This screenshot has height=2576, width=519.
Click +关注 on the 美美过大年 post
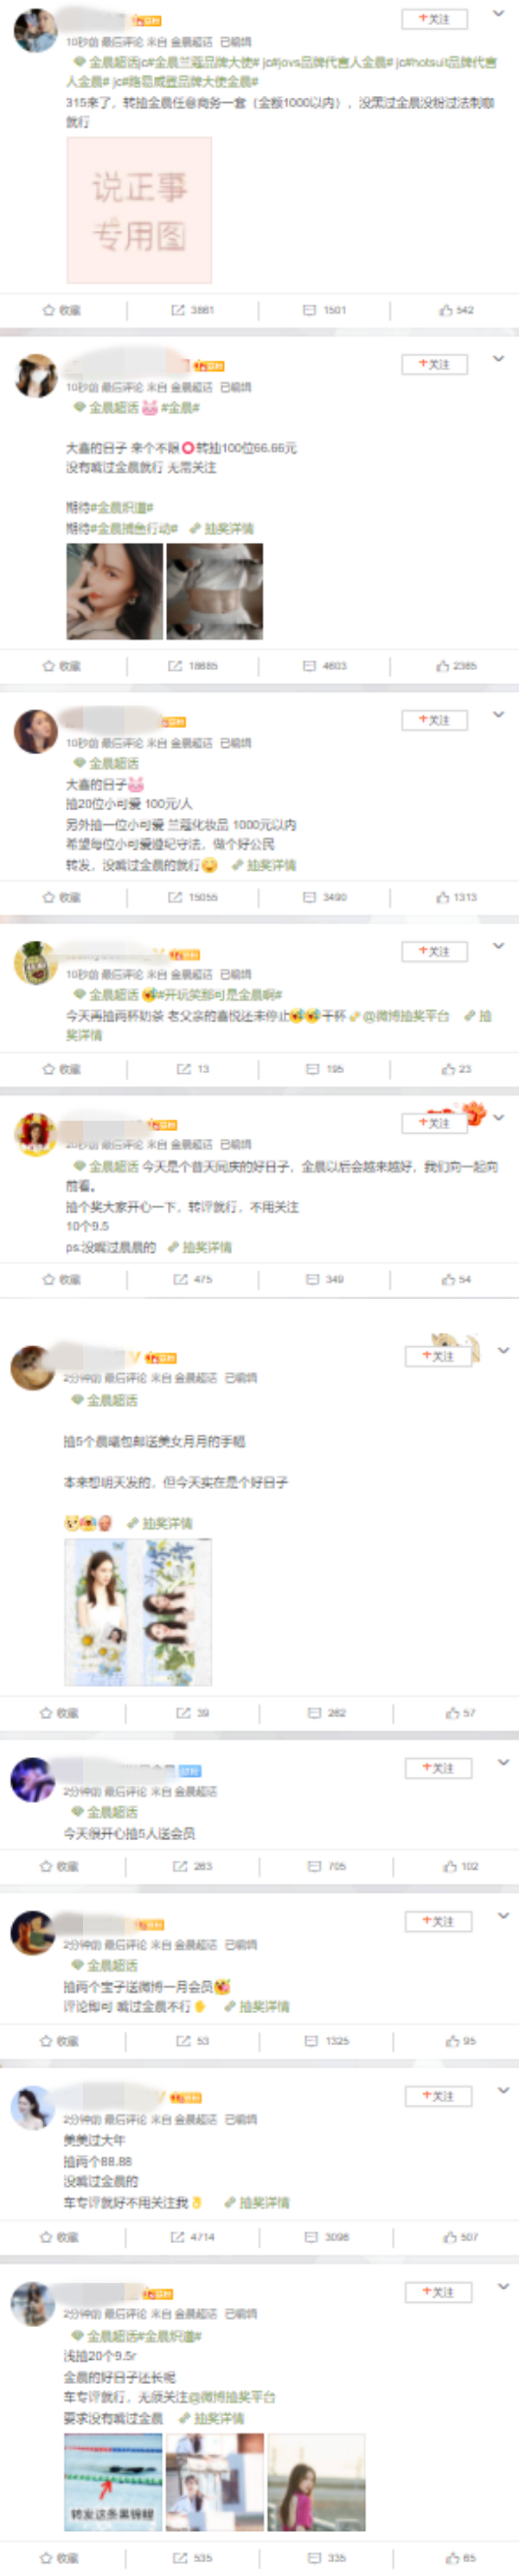438,2096
